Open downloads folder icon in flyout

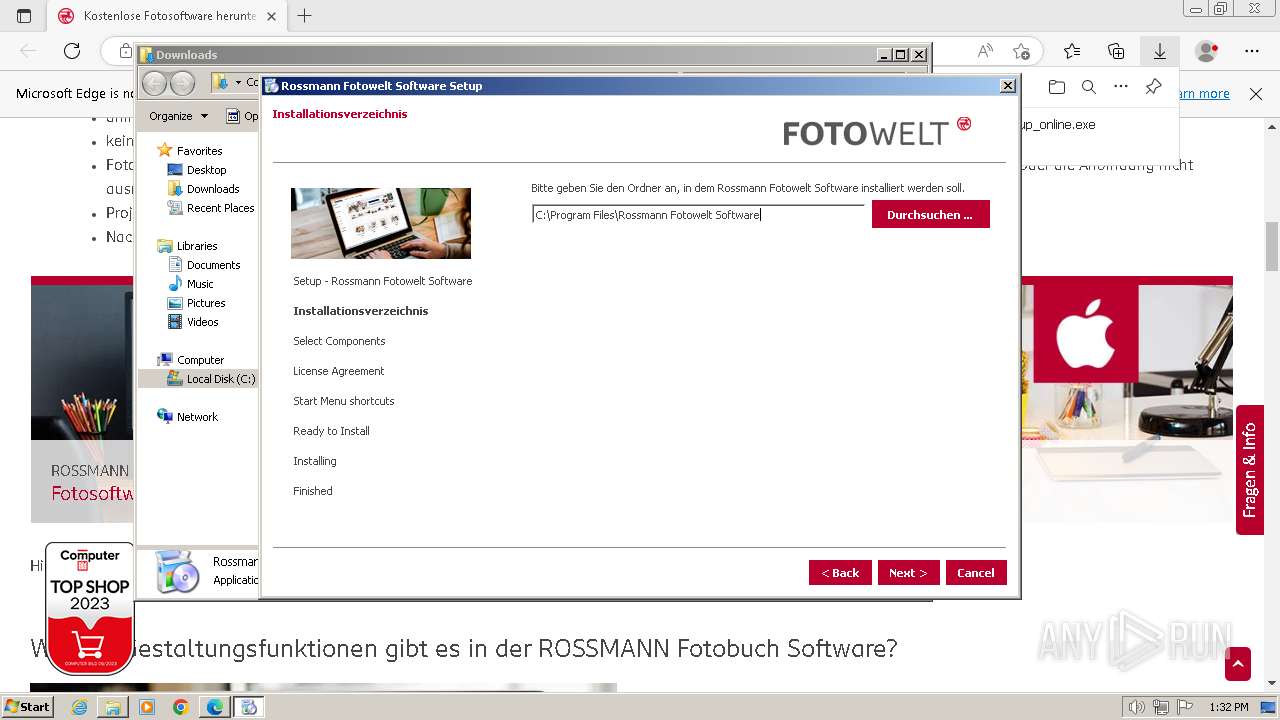1057,87
